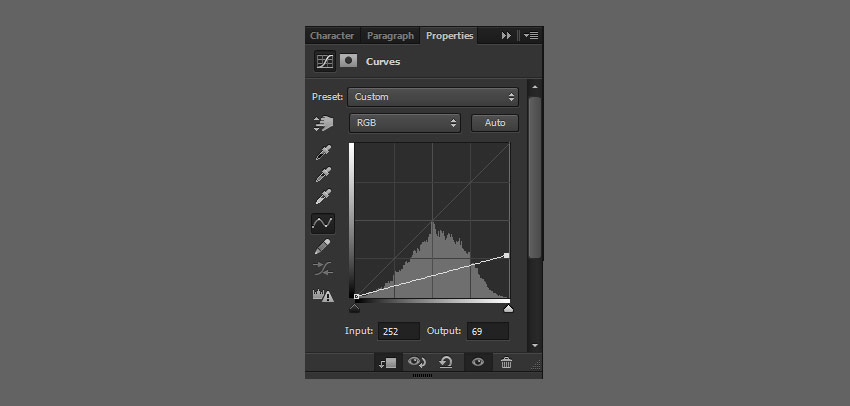Click the histogram clipping warning icon
850x406 pixels.
(323, 295)
